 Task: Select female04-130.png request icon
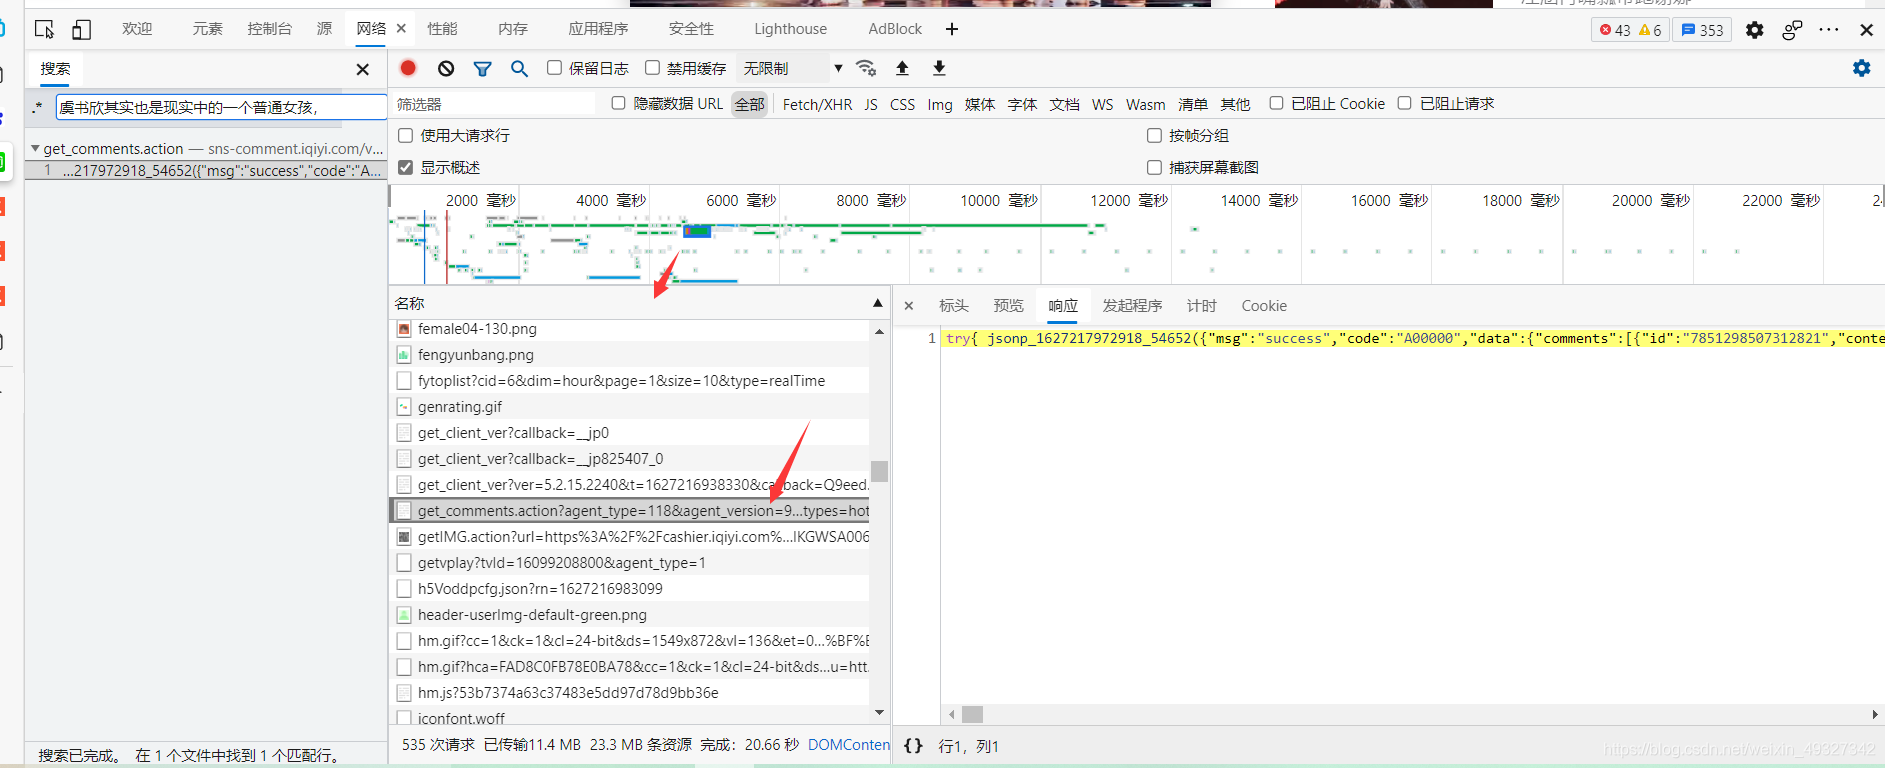pyautogui.click(x=404, y=329)
